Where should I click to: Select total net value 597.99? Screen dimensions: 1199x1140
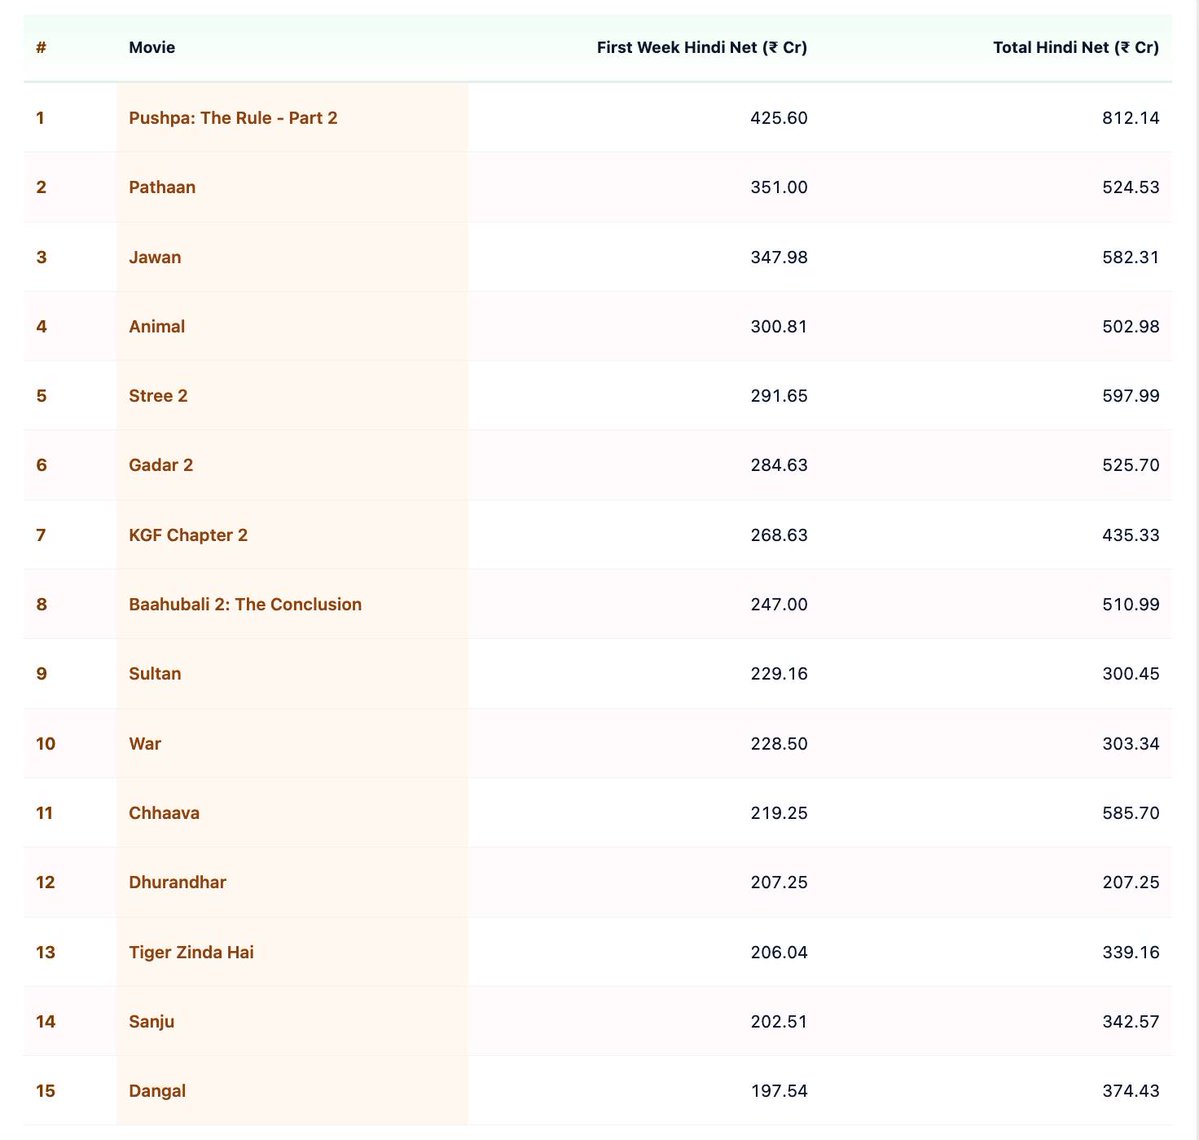(1130, 396)
